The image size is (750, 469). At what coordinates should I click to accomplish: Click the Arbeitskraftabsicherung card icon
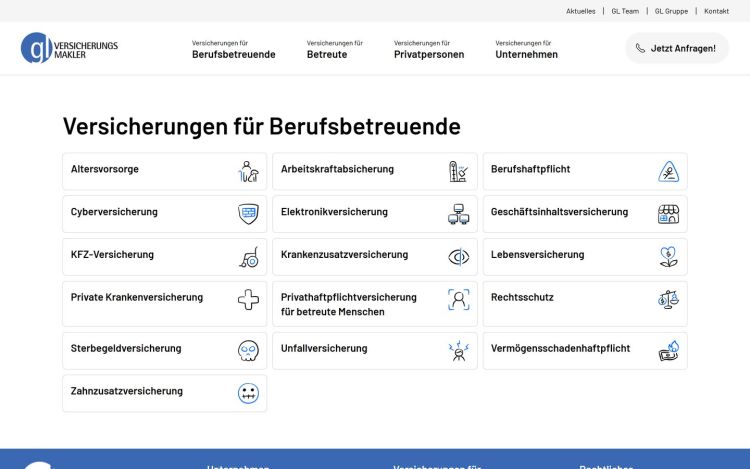458,172
